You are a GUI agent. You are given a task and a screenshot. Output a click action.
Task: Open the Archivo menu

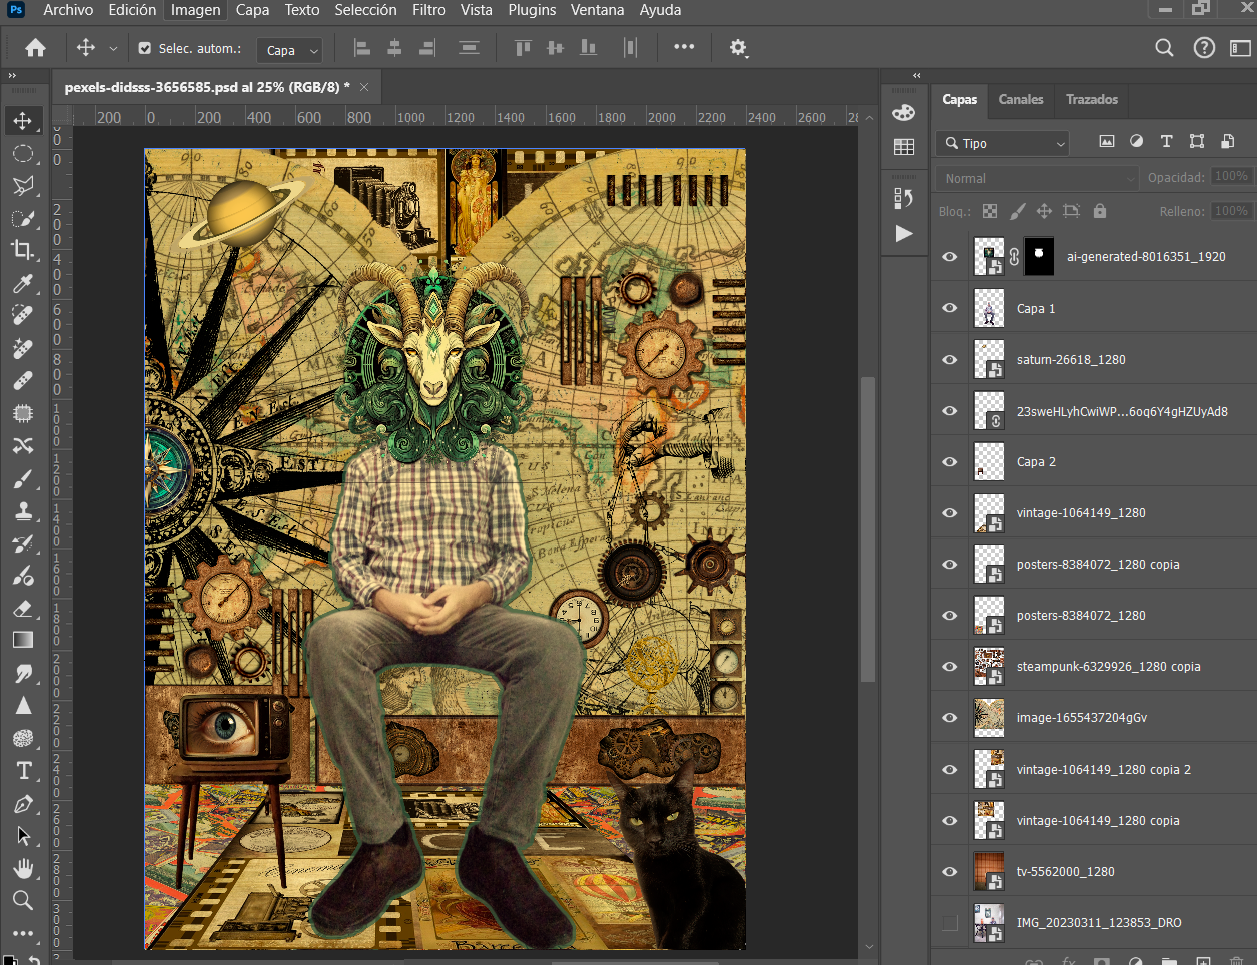pyautogui.click(x=68, y=10)
